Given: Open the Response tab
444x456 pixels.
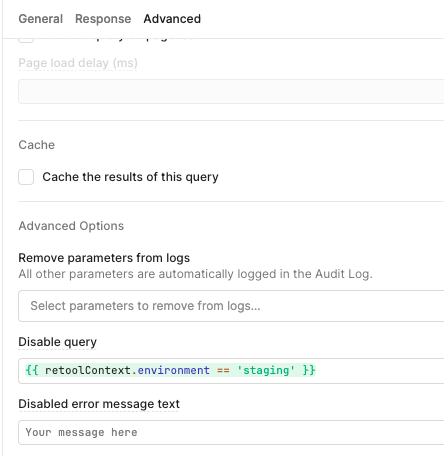Looking at the screenshot, I should tap(103, 19).
